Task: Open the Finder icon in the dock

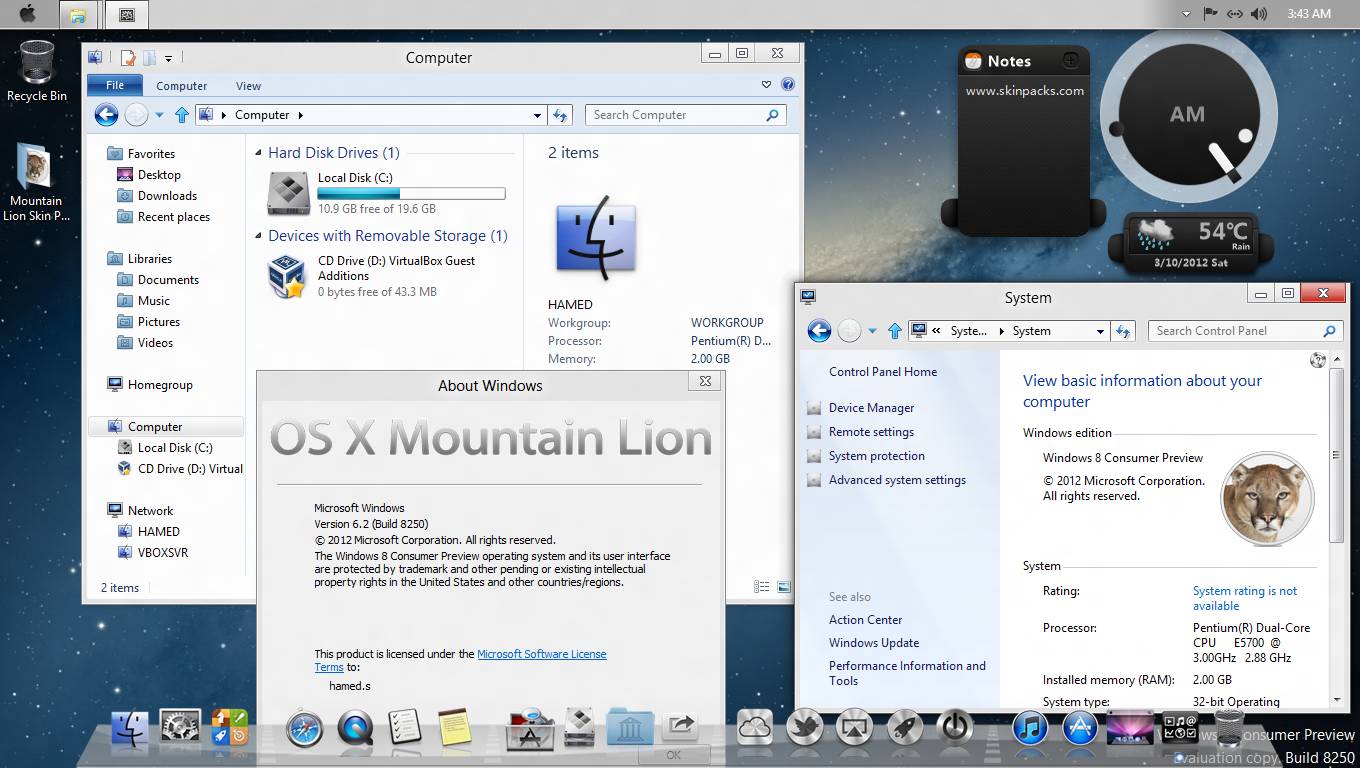Action: (x=130, y=729)
